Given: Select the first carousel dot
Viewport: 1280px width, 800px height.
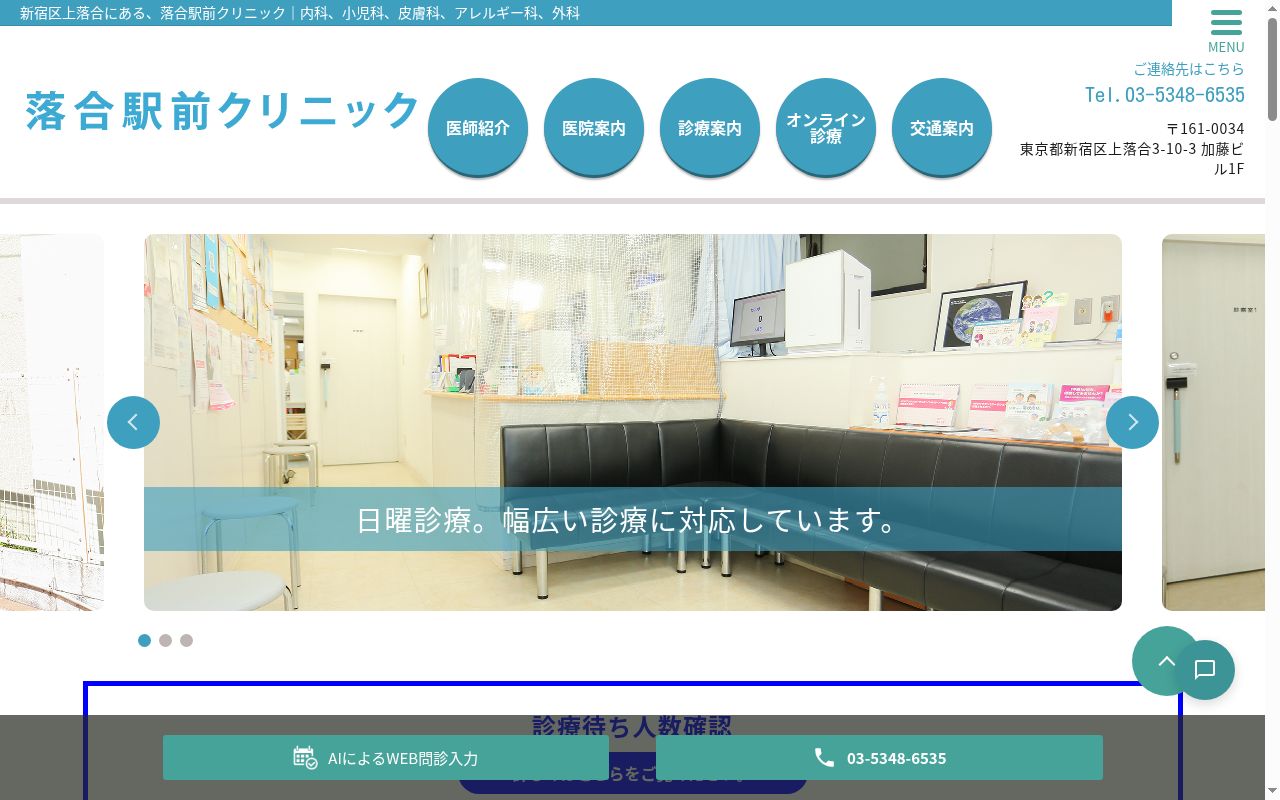Looking at the screenshot, I should click(x=144, y=640).
